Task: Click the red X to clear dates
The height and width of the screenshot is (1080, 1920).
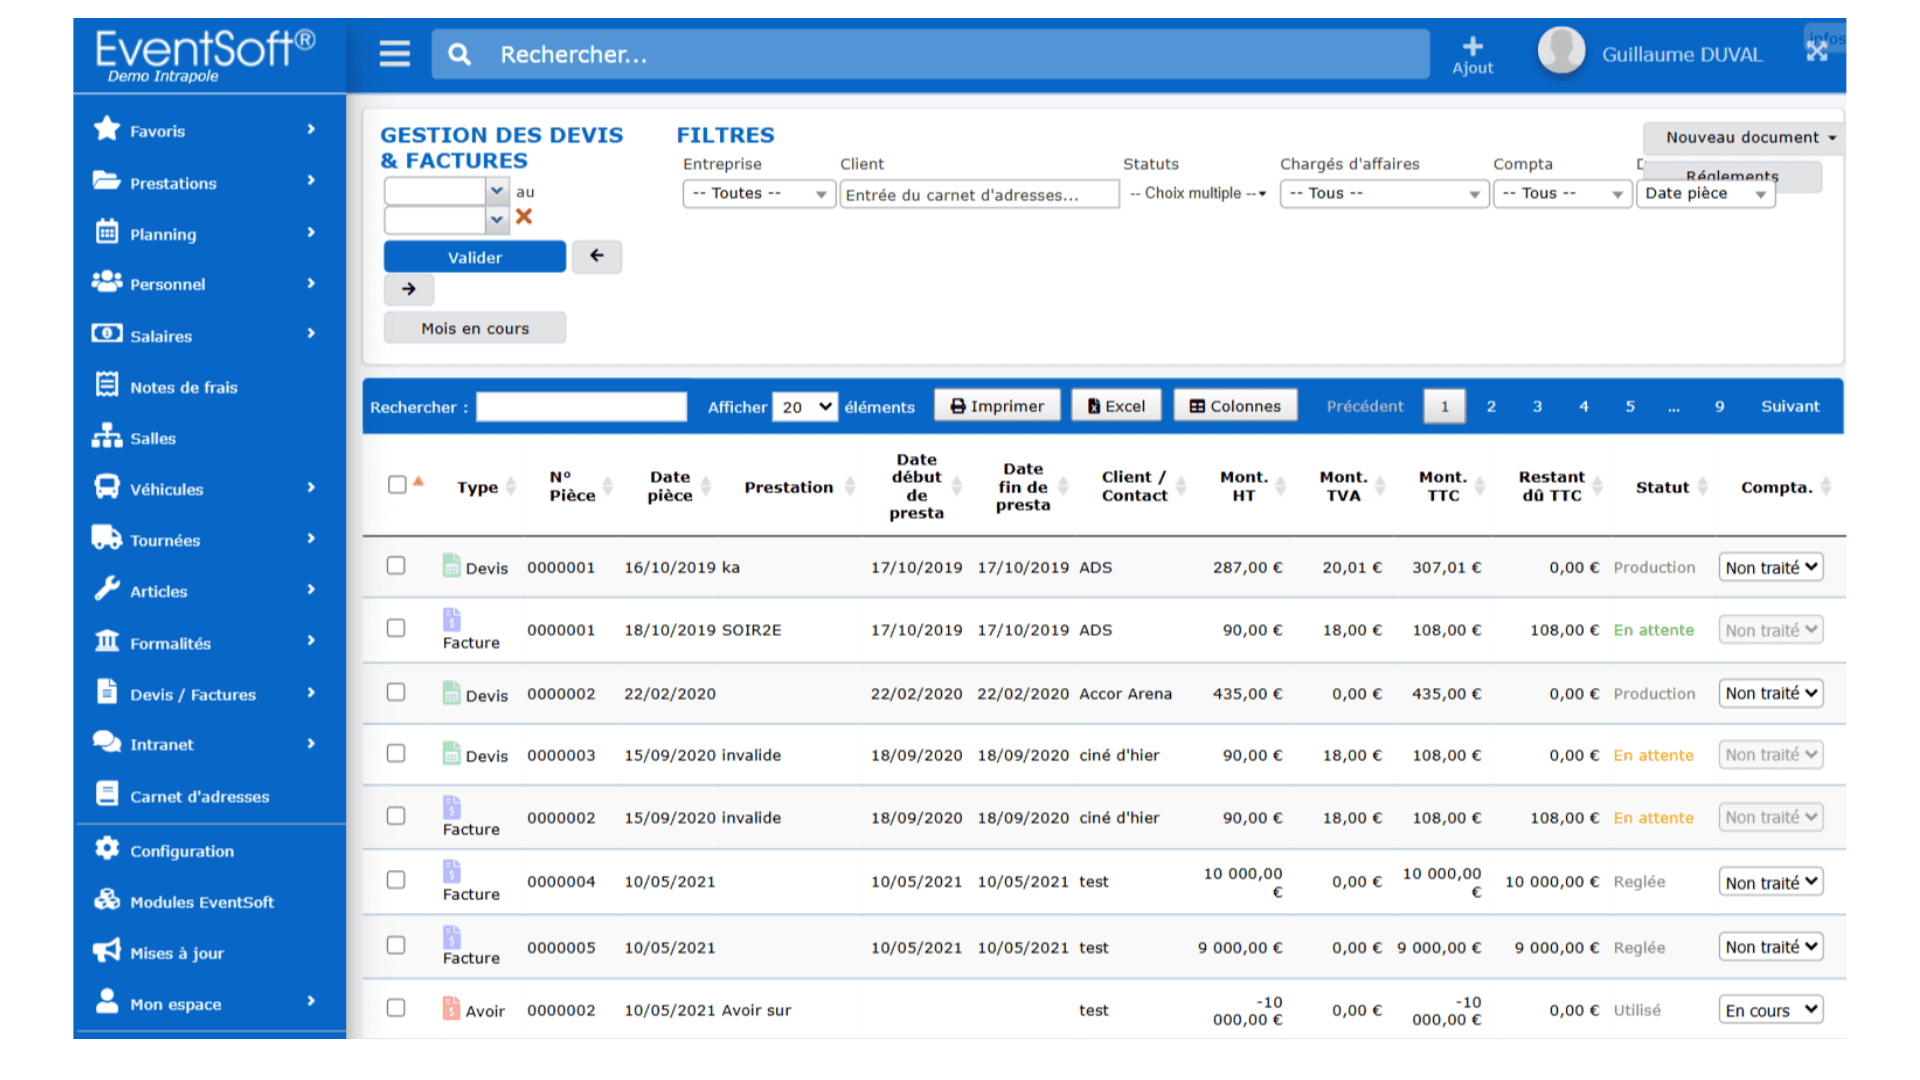Action: click(x=524, y=217)
